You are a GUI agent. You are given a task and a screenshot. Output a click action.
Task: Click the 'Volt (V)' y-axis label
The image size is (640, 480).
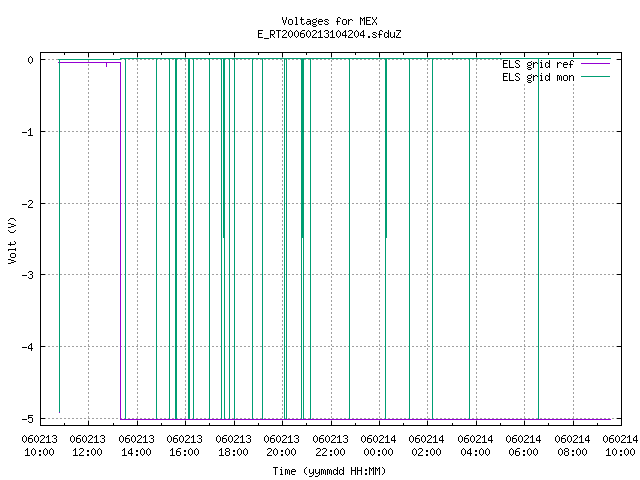click(12, 240)
